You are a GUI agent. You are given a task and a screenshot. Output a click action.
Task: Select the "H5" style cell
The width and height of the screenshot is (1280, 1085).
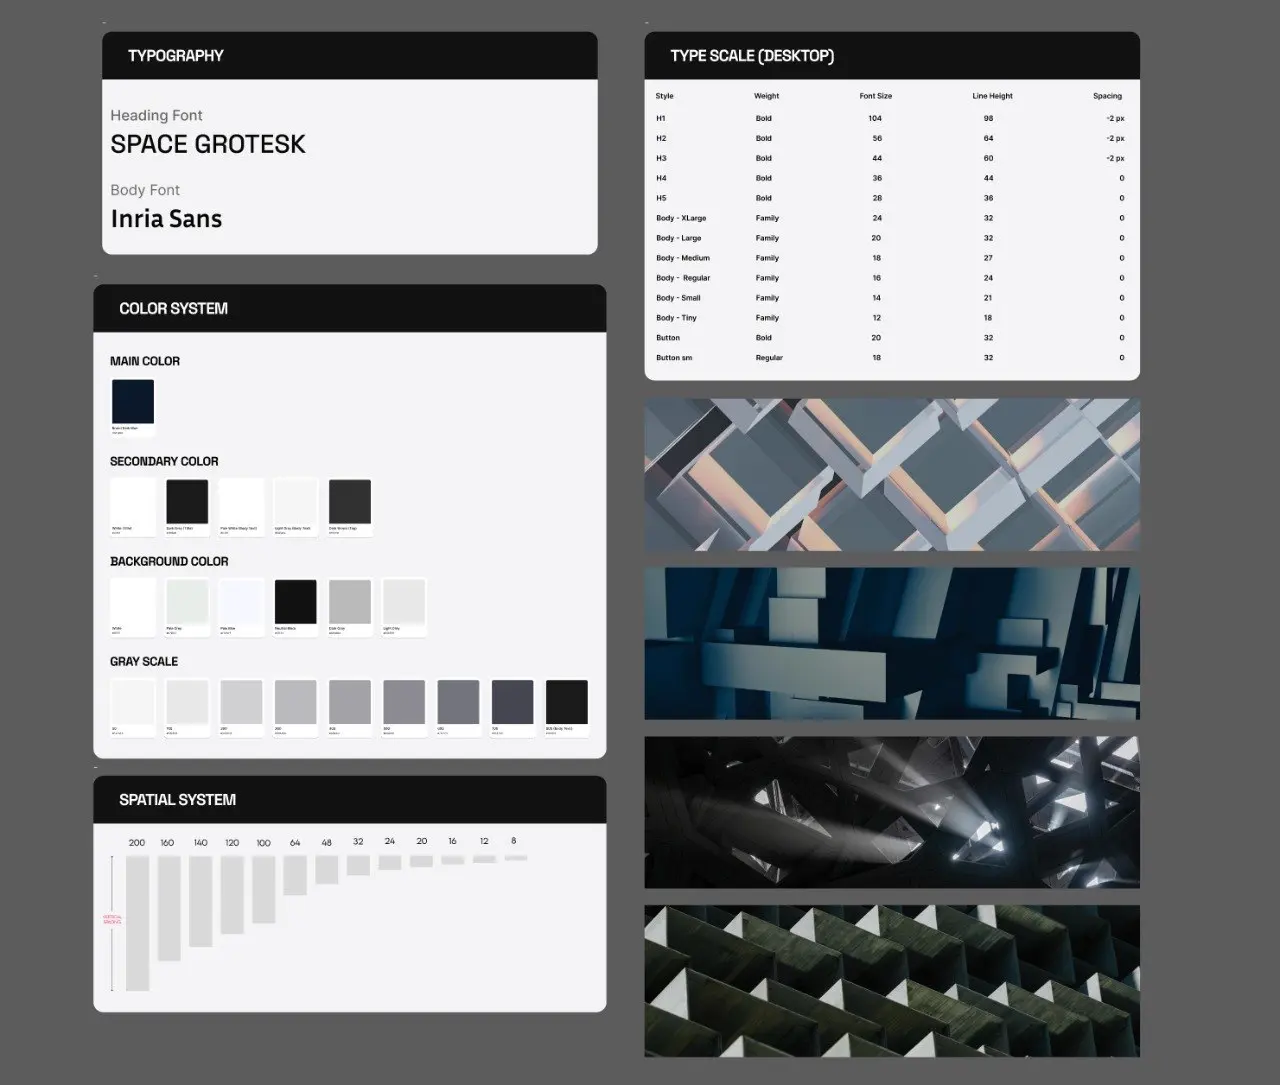point(661,198)
